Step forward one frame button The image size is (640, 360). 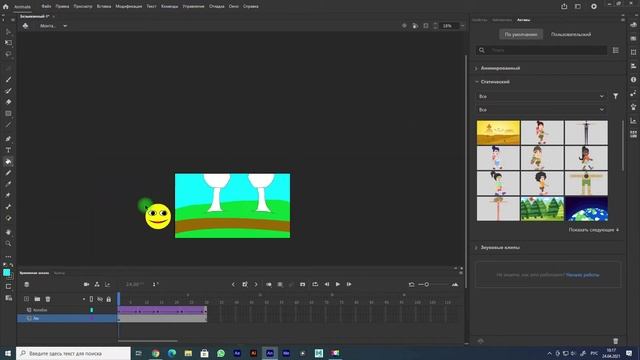(349, 284)
